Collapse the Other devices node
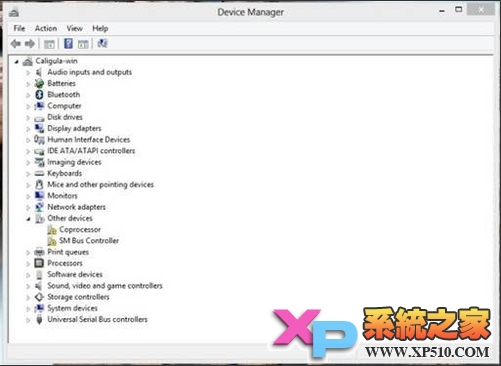This screenshot has height=366, width=501. coord(28,219)
